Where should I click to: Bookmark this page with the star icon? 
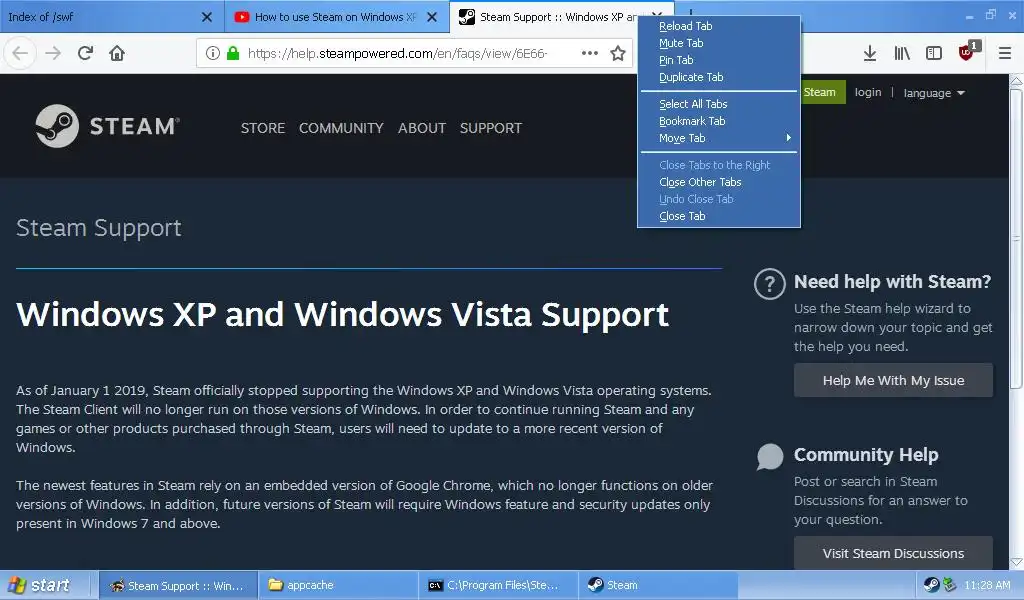(x=618, y=53)
